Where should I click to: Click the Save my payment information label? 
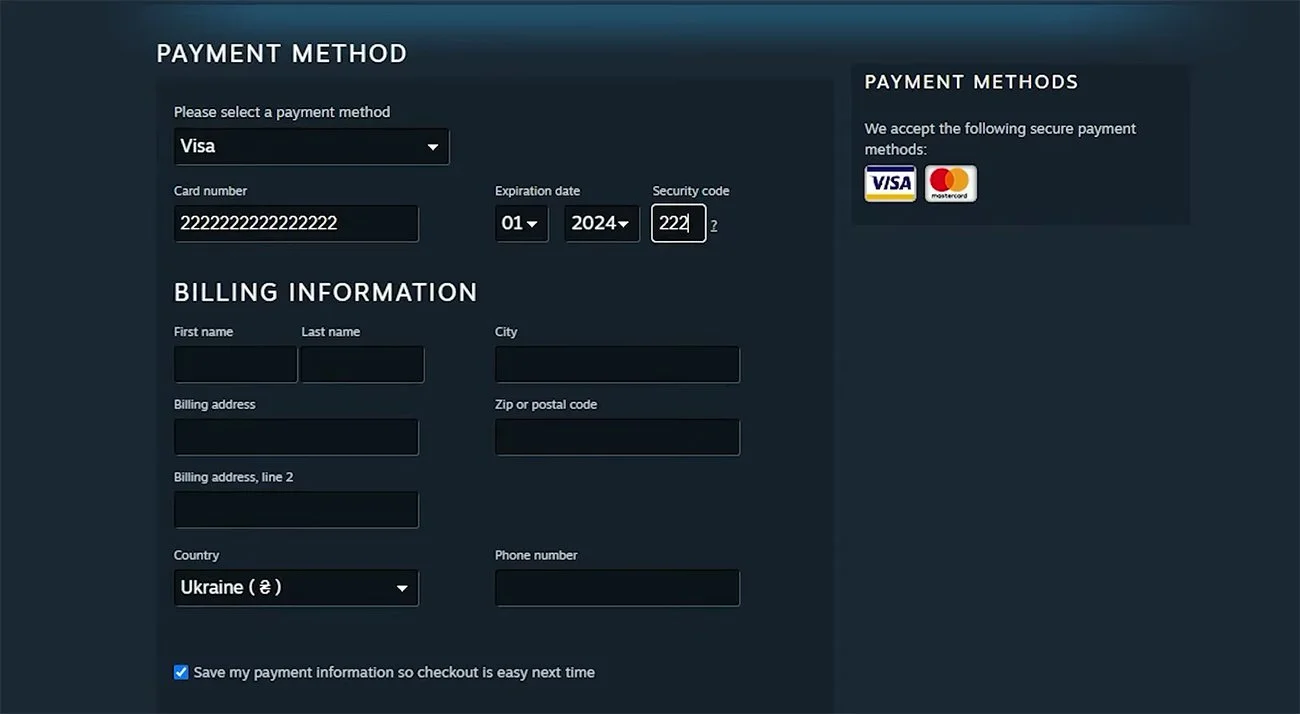[x=394, y=672]
